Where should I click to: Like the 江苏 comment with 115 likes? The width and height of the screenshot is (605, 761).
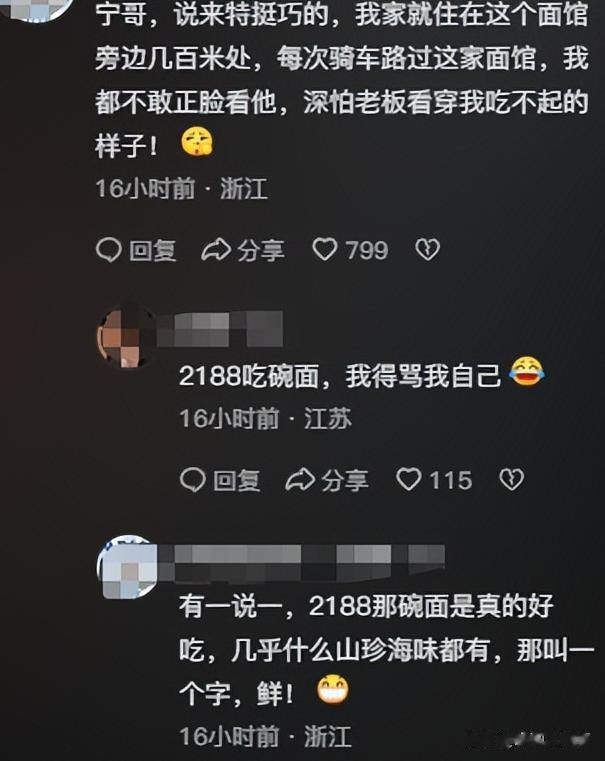pyautogui.click(x=409, y=480)
